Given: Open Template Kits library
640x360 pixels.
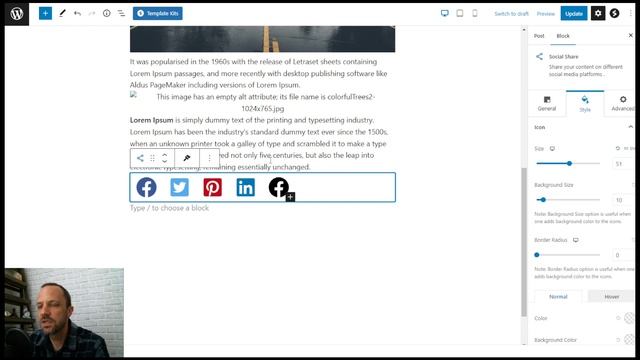Looking at the screenshot, I should 158,13.
